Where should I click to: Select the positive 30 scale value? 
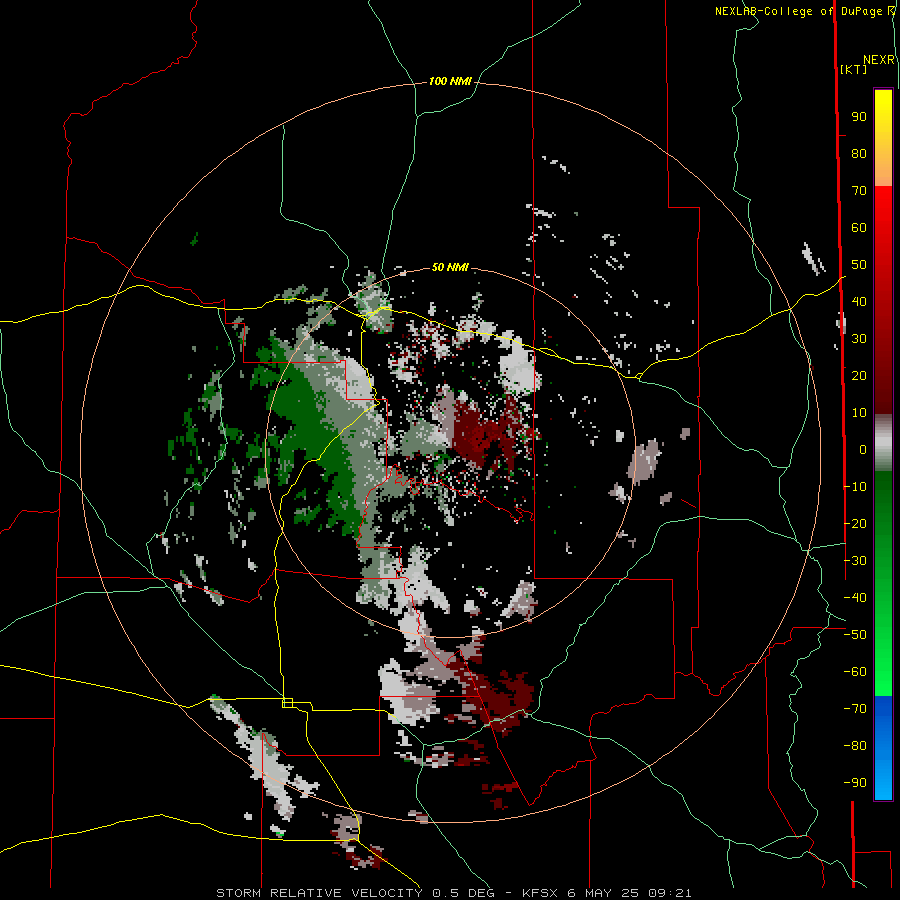pos(859,339)
